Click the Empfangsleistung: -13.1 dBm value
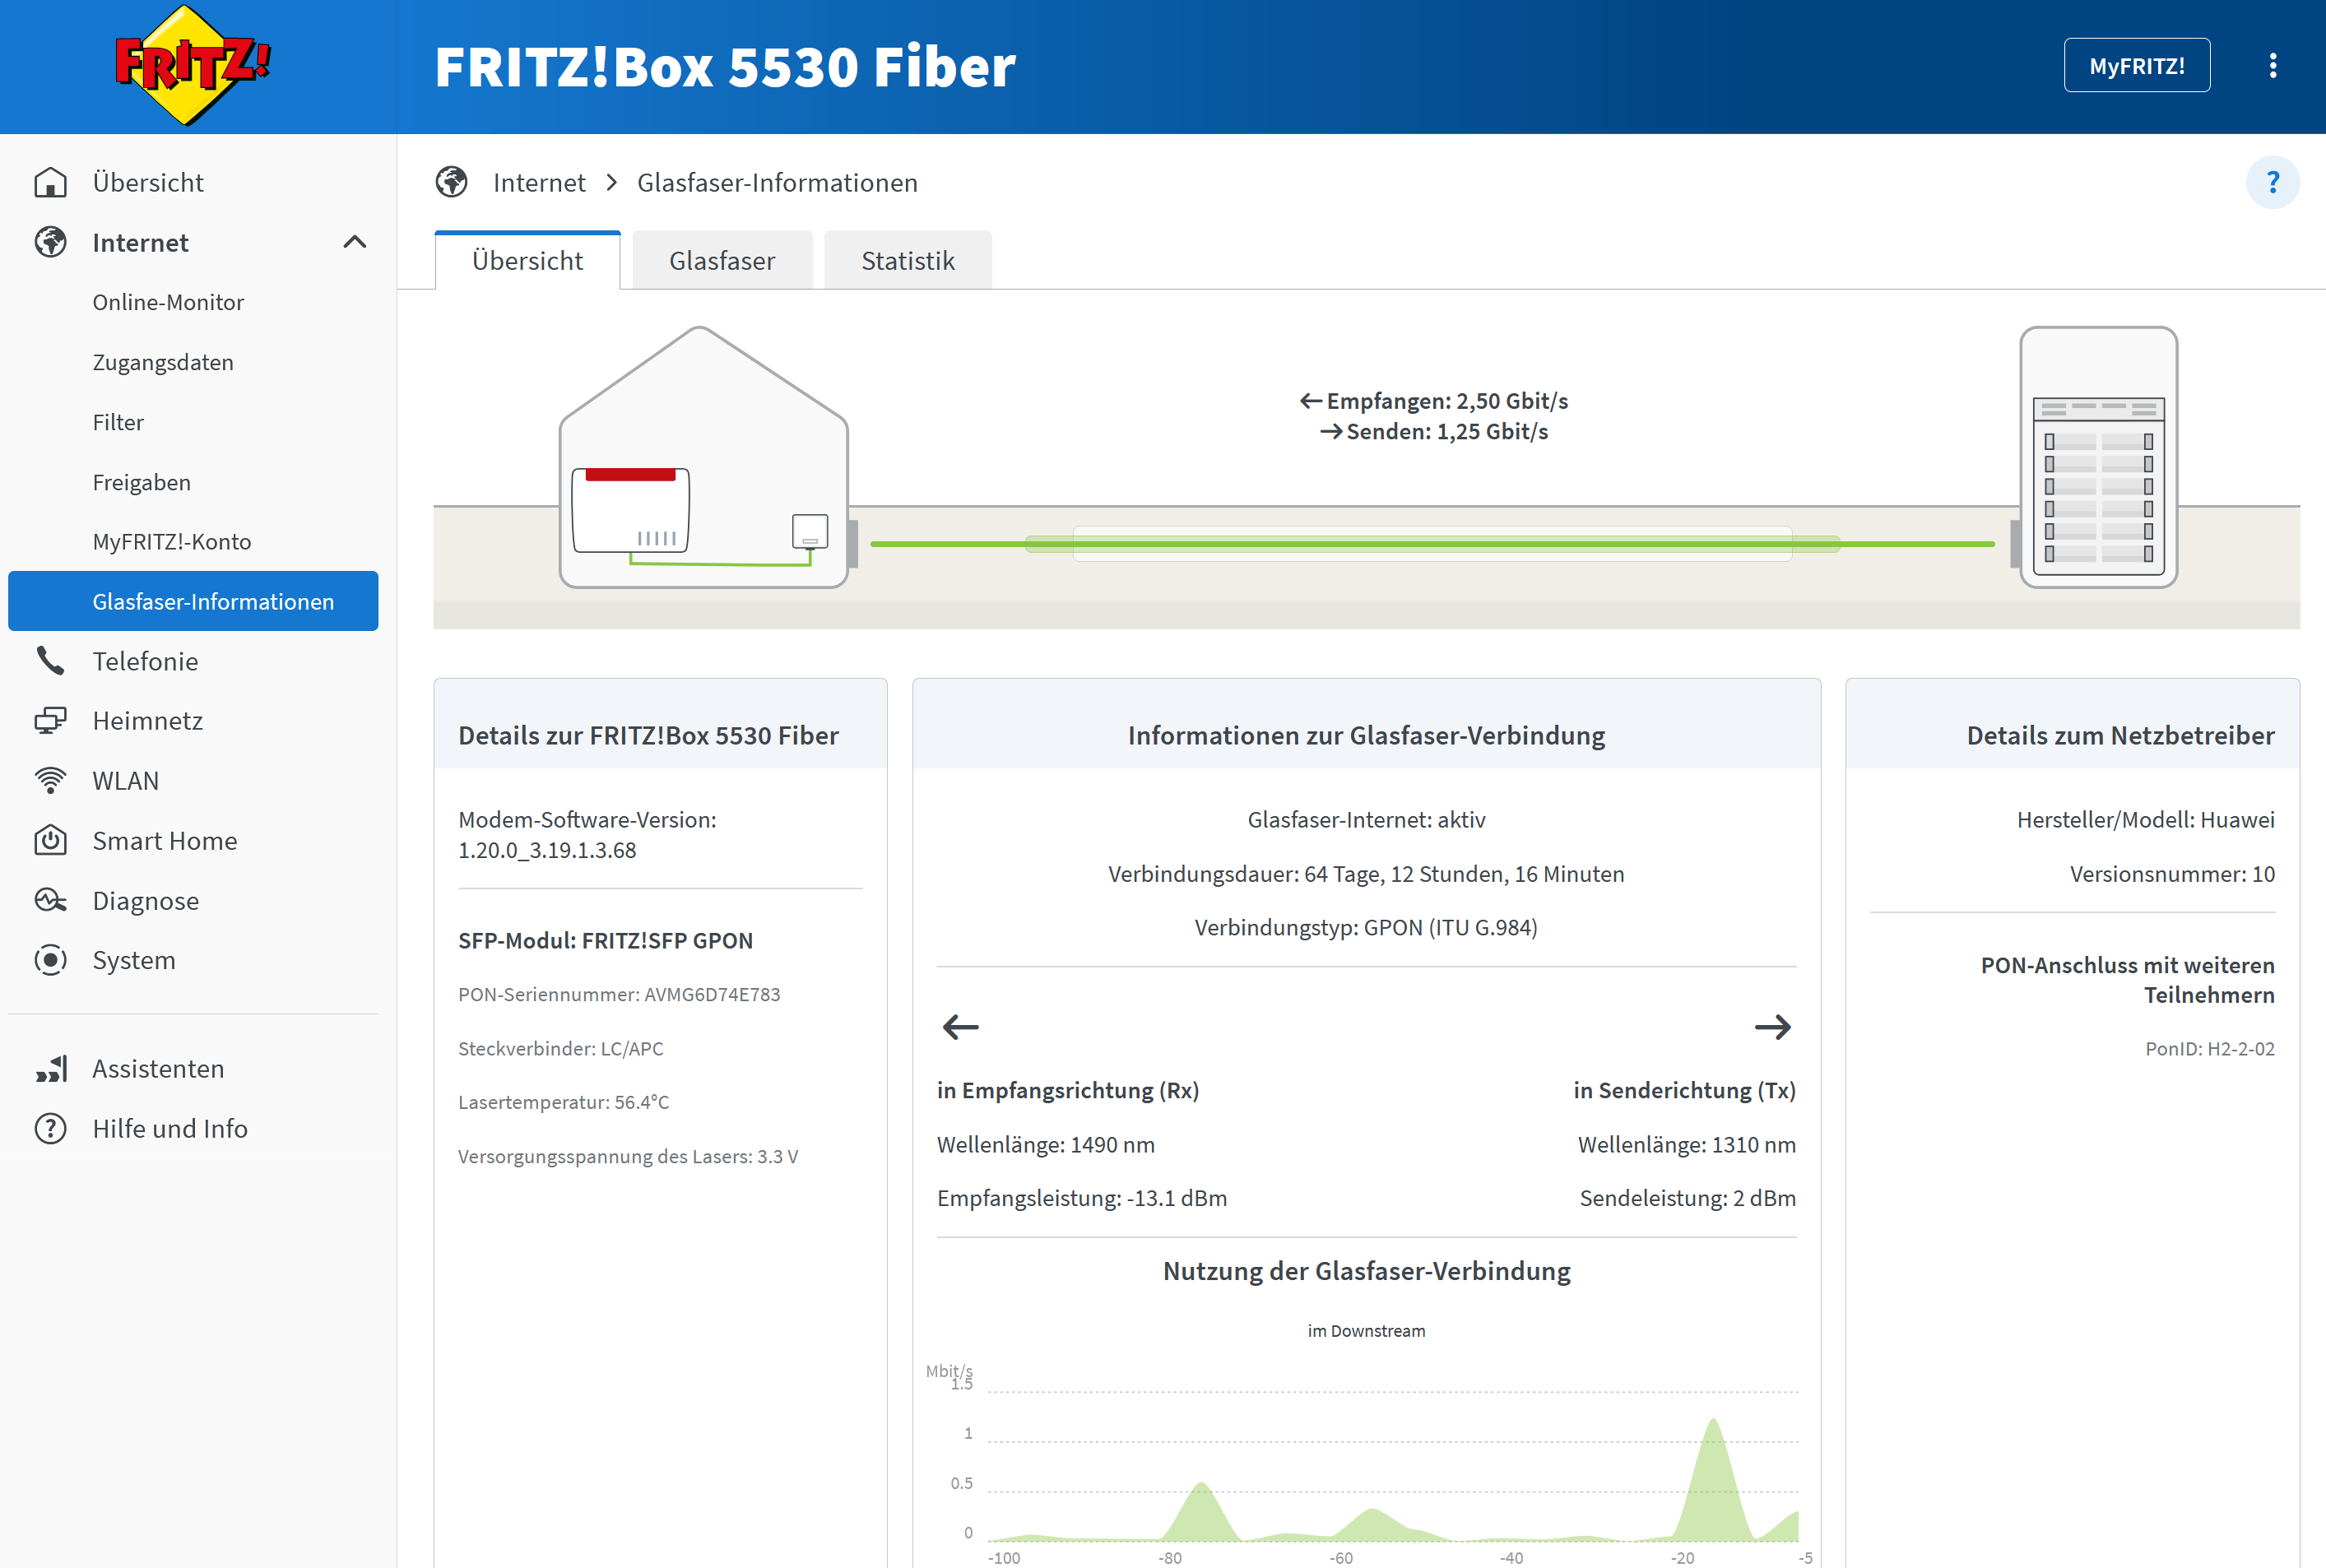 (1082, 1198)
